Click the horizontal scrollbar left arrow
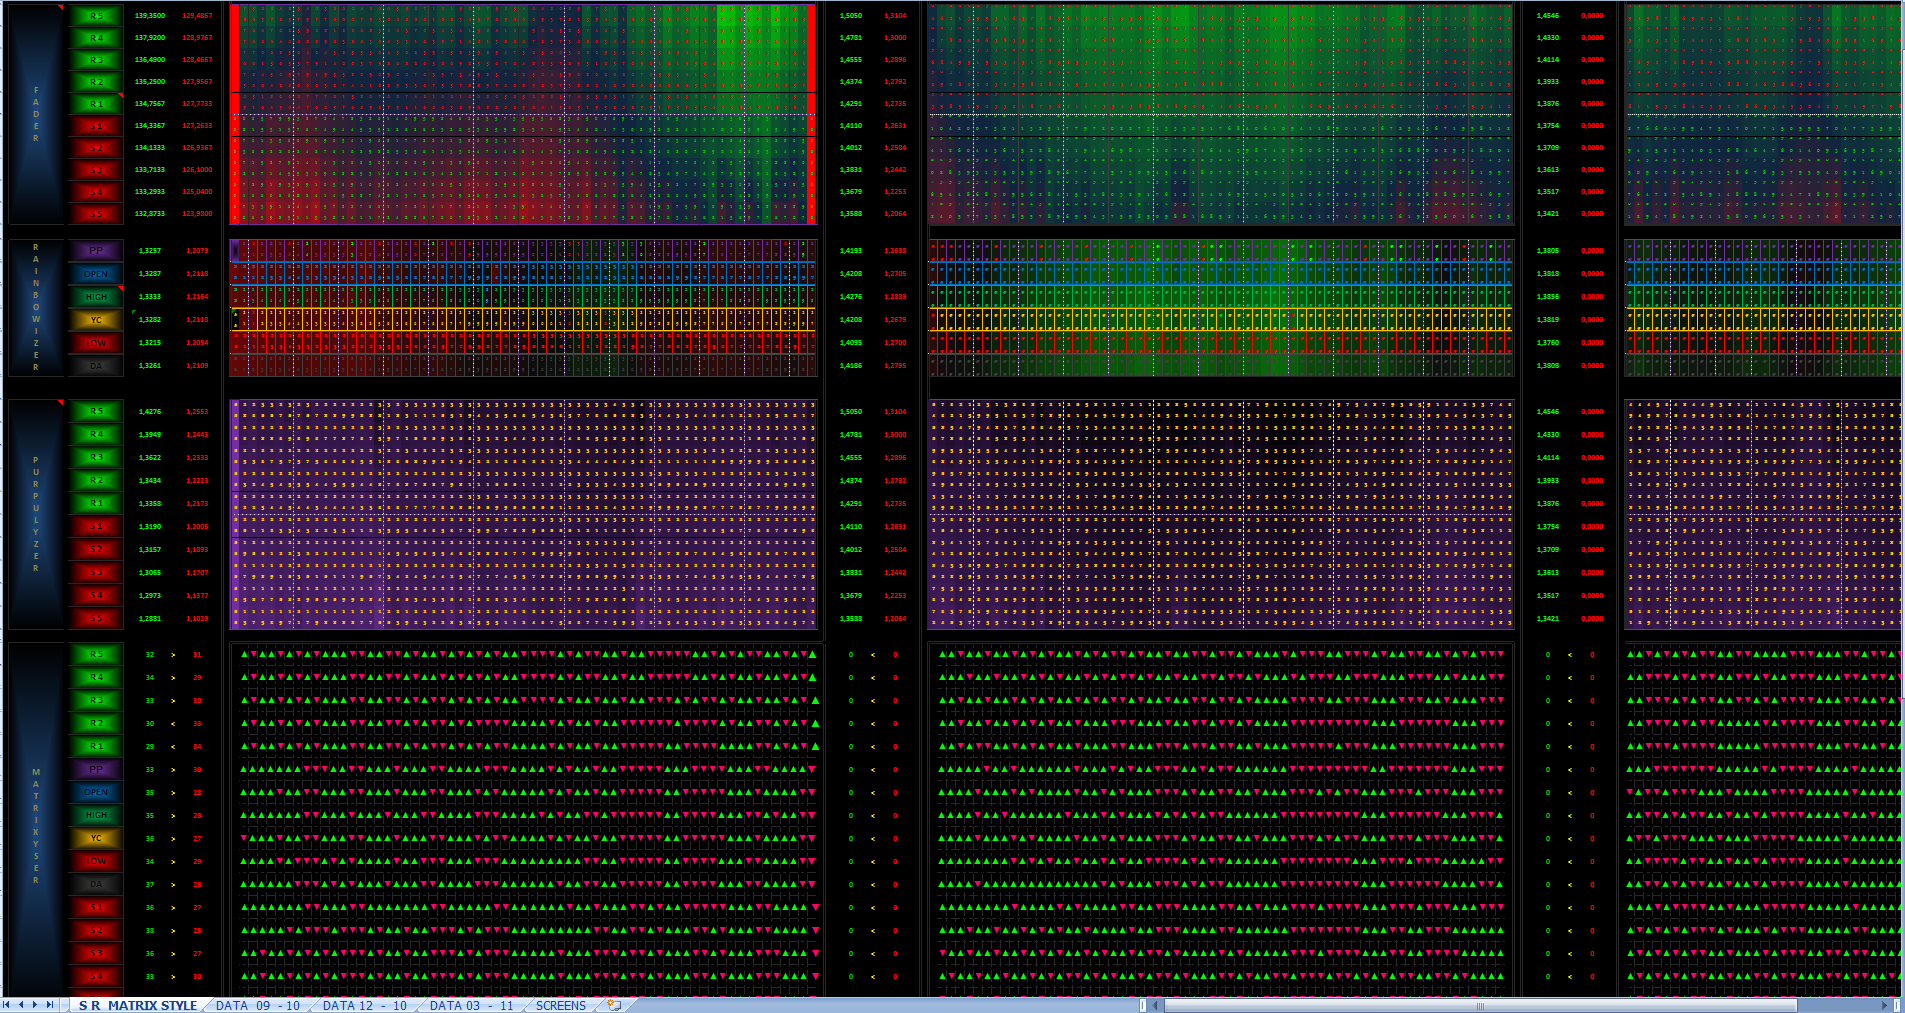Viewport: 1905px width, 1013px height. point(1156,1005)
